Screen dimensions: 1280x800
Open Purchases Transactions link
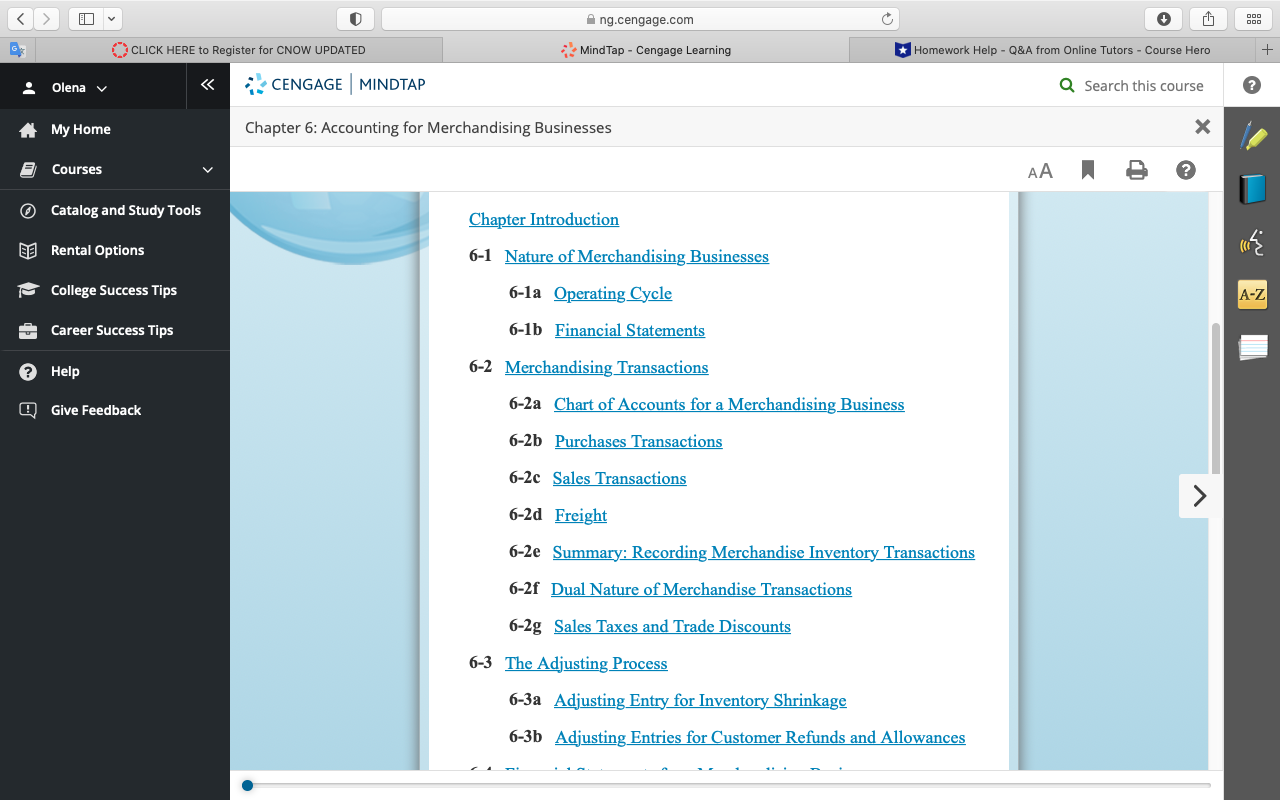638,441
